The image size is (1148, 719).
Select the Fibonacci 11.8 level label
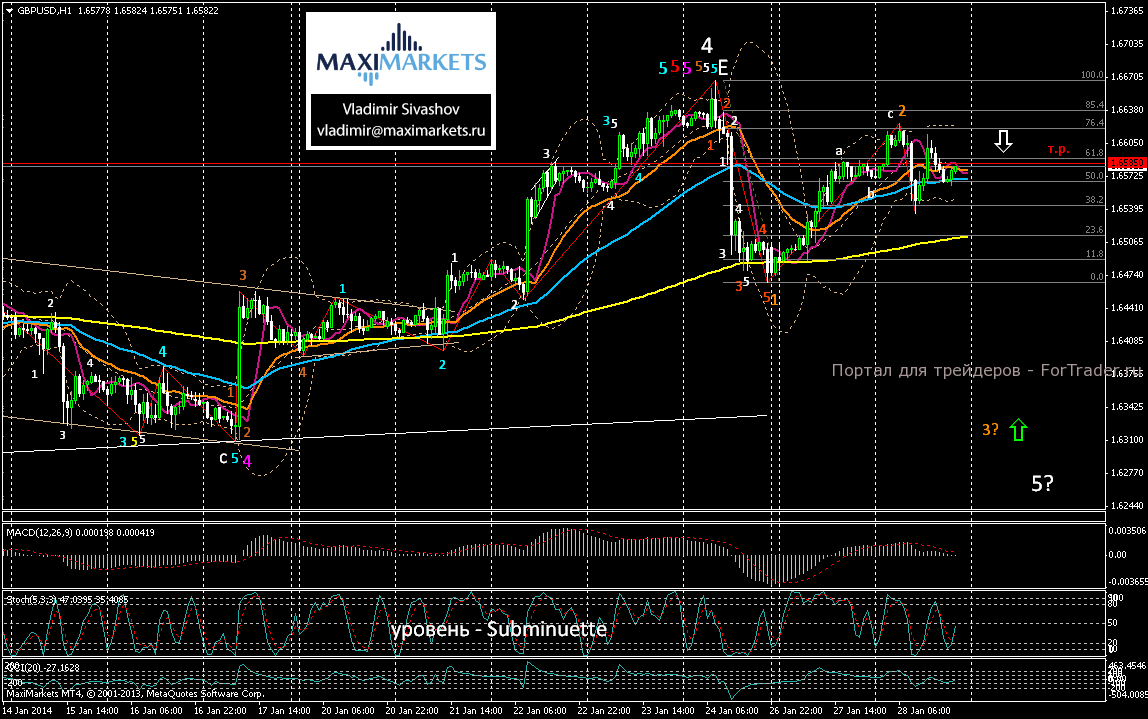tap(1095, 253)
